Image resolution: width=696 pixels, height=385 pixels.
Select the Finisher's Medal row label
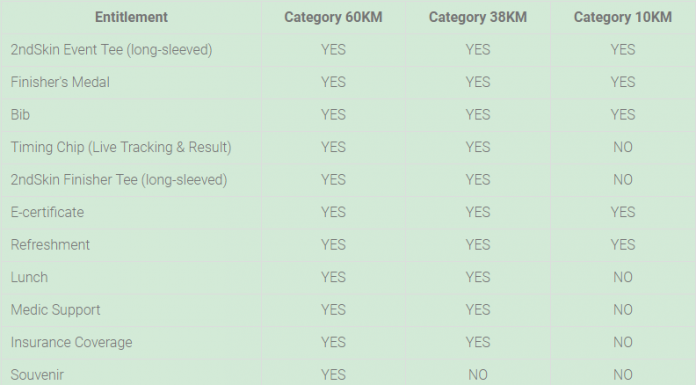pos(60,82)
